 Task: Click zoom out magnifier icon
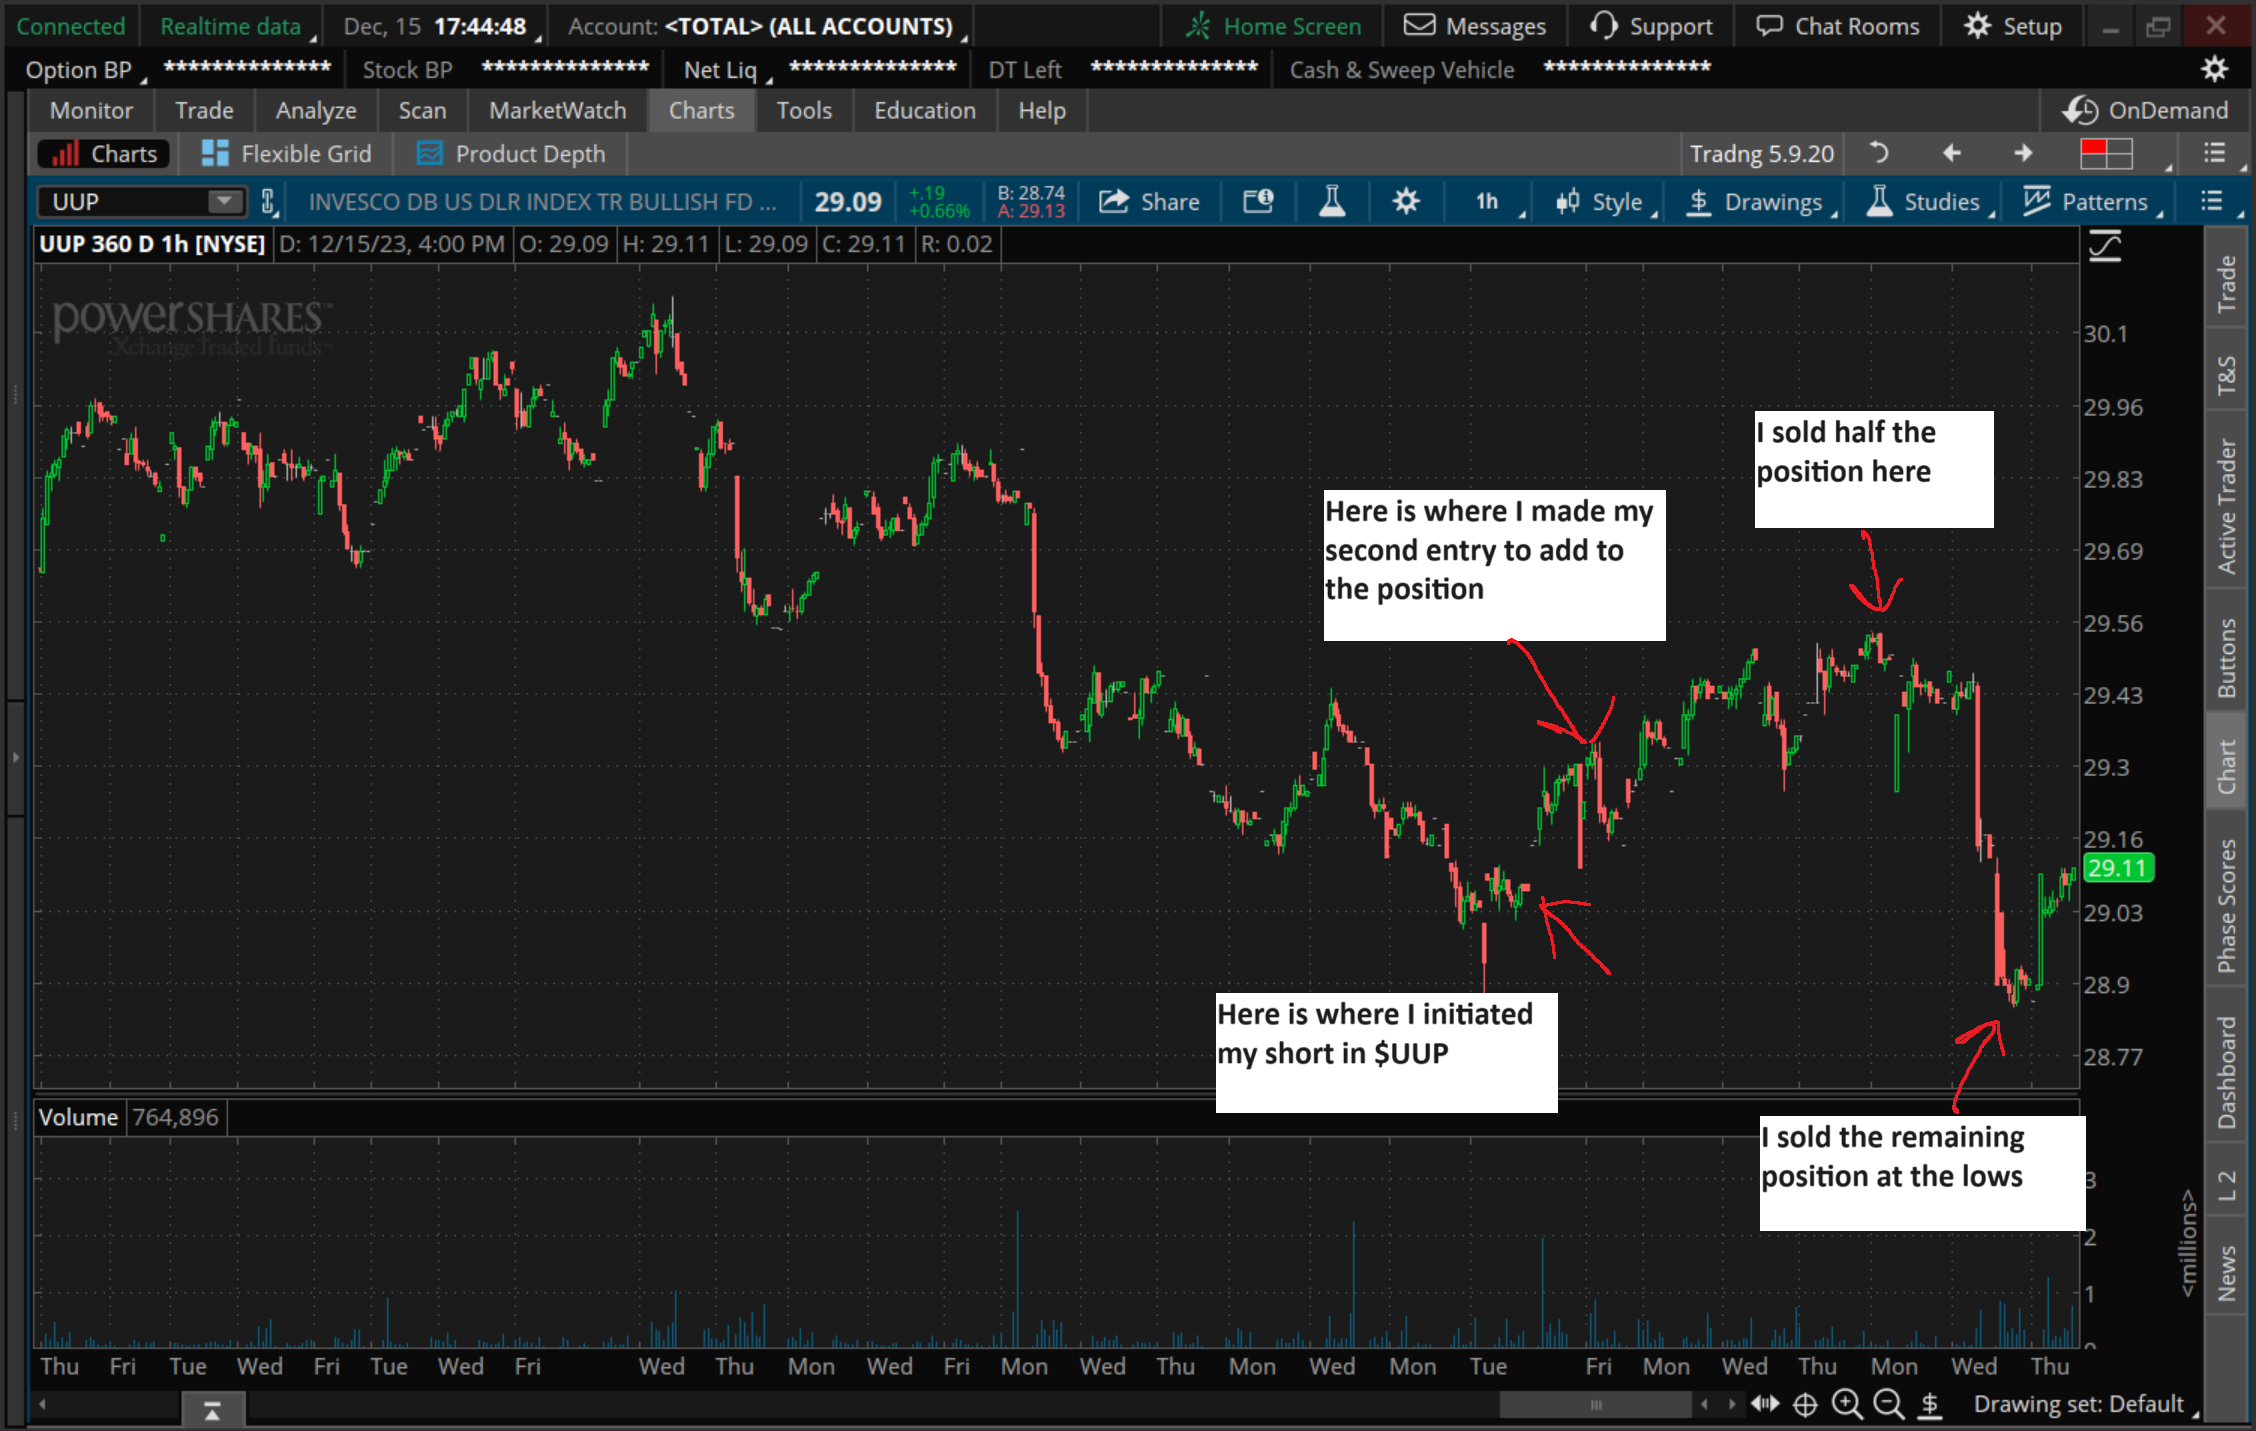coord(1888,1404)
